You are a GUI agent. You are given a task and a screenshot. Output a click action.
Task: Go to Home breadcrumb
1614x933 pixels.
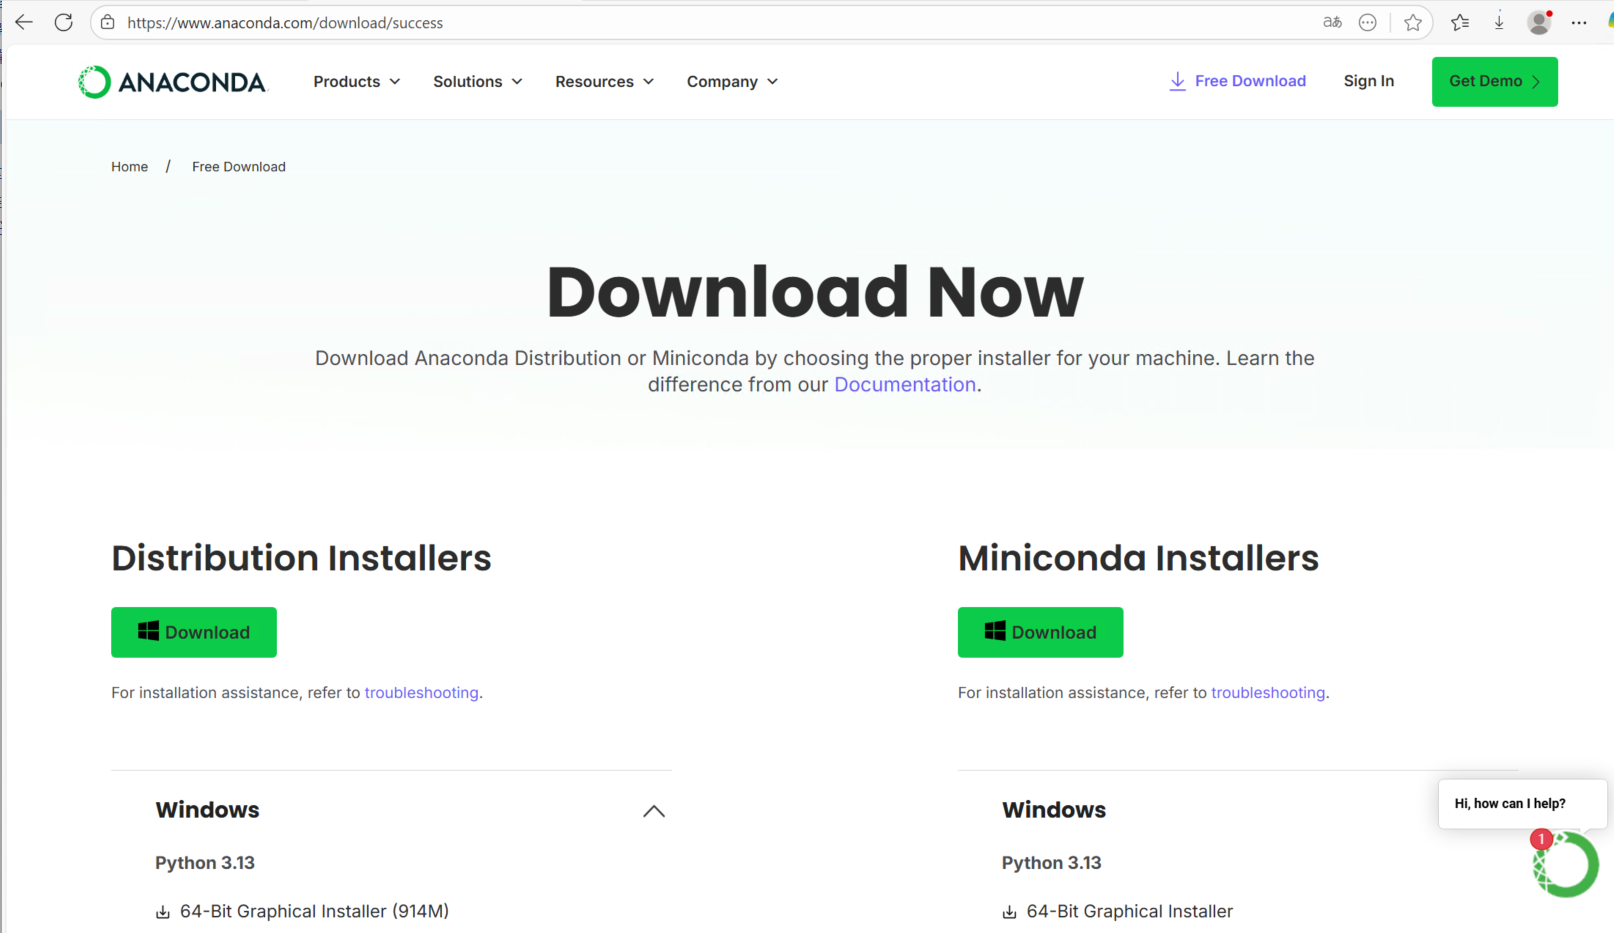130,167
